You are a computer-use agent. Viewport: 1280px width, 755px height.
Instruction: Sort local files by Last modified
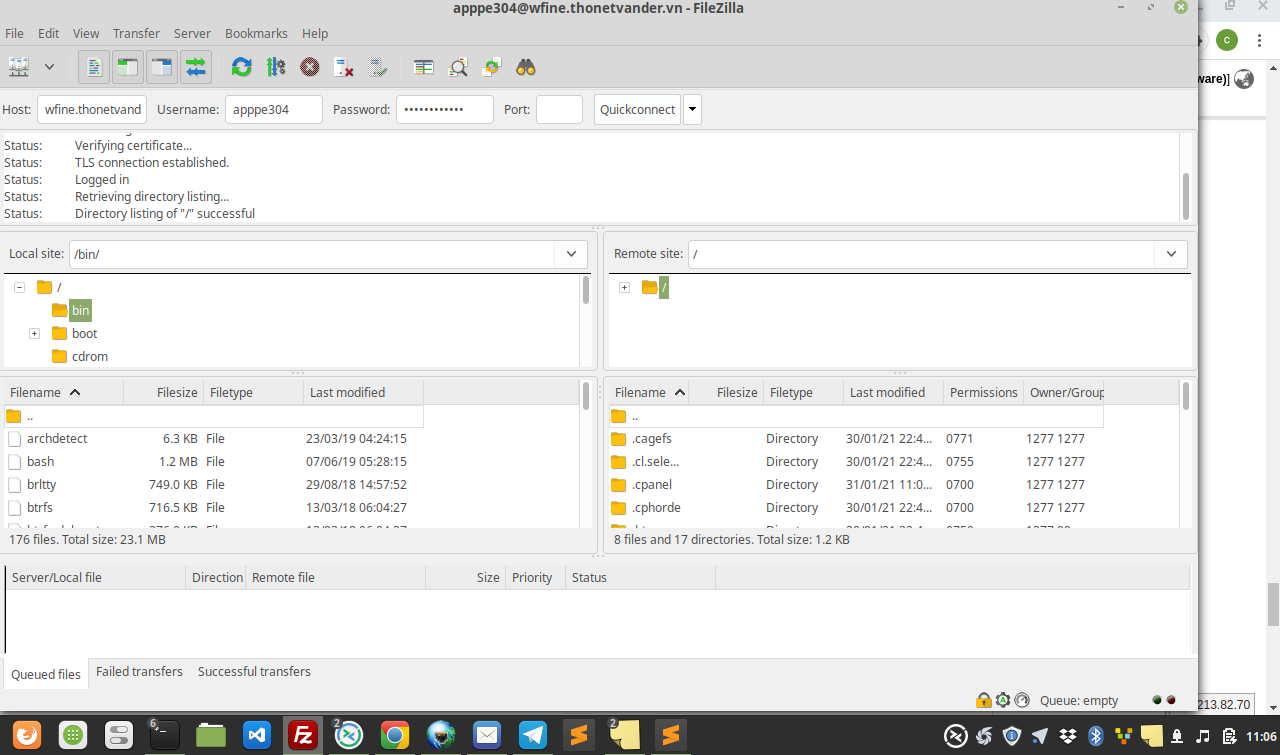click(x=364, y=392)
